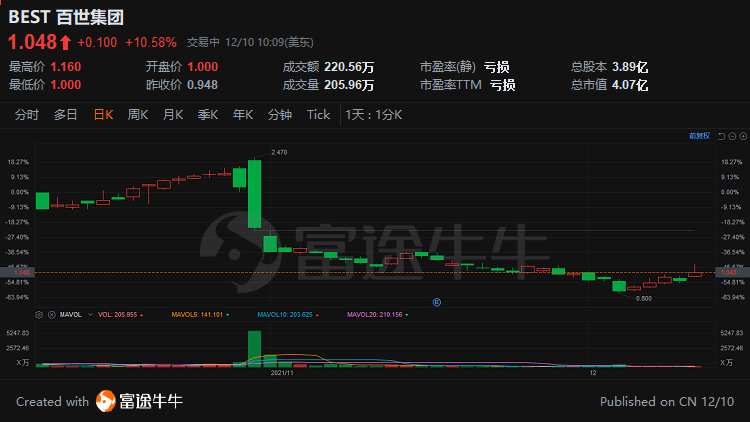This screenshot has height=422, width=750.
Task: Open the 分钟 interval dropdown
Action: point(280,115)
